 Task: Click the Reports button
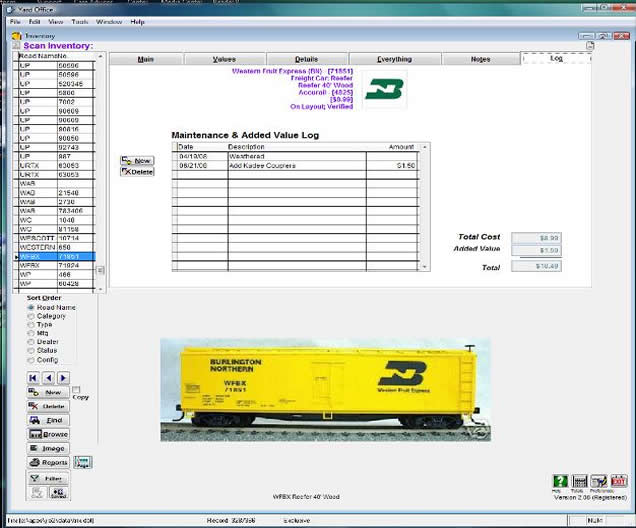tap(48, 462)
